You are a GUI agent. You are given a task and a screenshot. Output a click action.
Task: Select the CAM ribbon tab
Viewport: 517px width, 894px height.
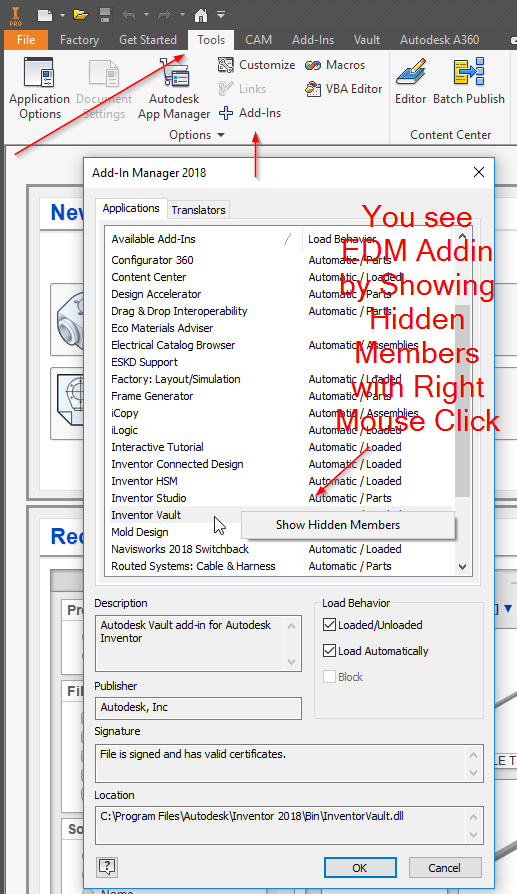tap(258, 40)
